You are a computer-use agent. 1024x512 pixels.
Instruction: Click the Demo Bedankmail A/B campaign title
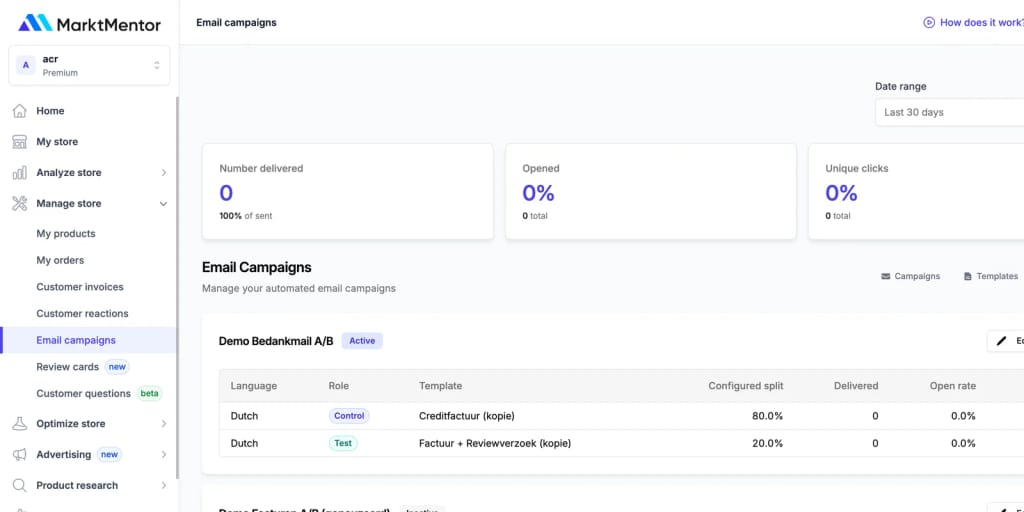276,341
